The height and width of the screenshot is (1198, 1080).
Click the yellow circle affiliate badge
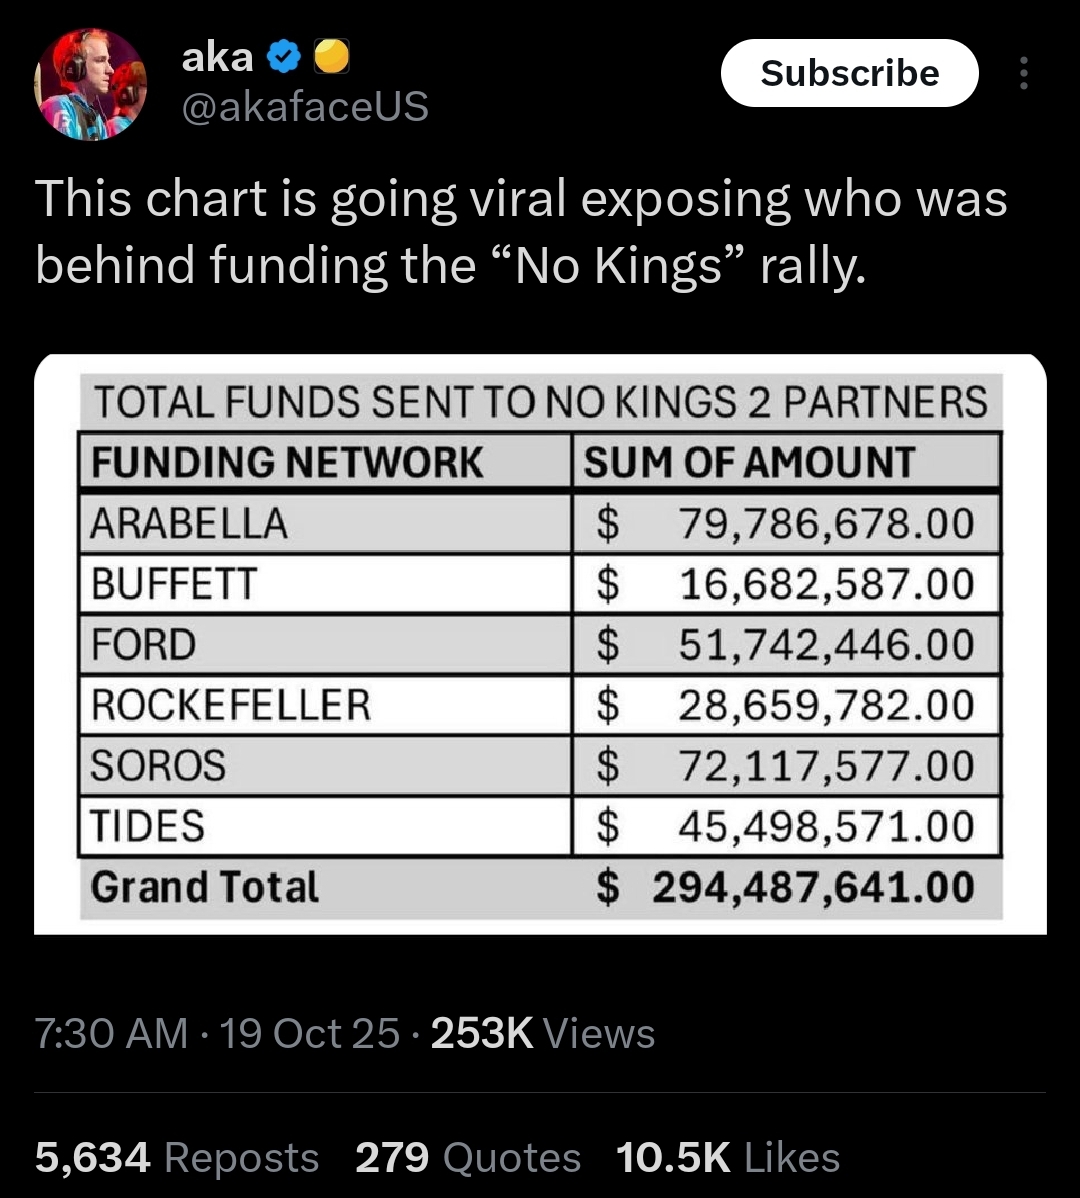click(x=331, y=57)
